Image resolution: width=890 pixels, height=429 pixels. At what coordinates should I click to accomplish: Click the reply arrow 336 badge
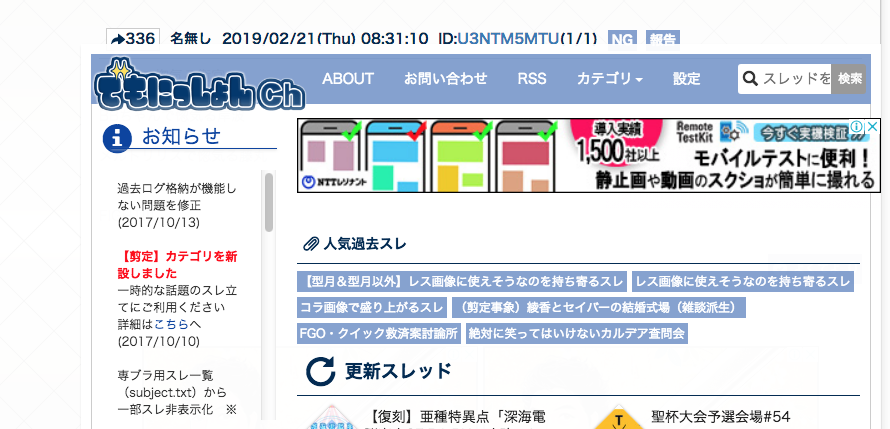coord(132,39)
